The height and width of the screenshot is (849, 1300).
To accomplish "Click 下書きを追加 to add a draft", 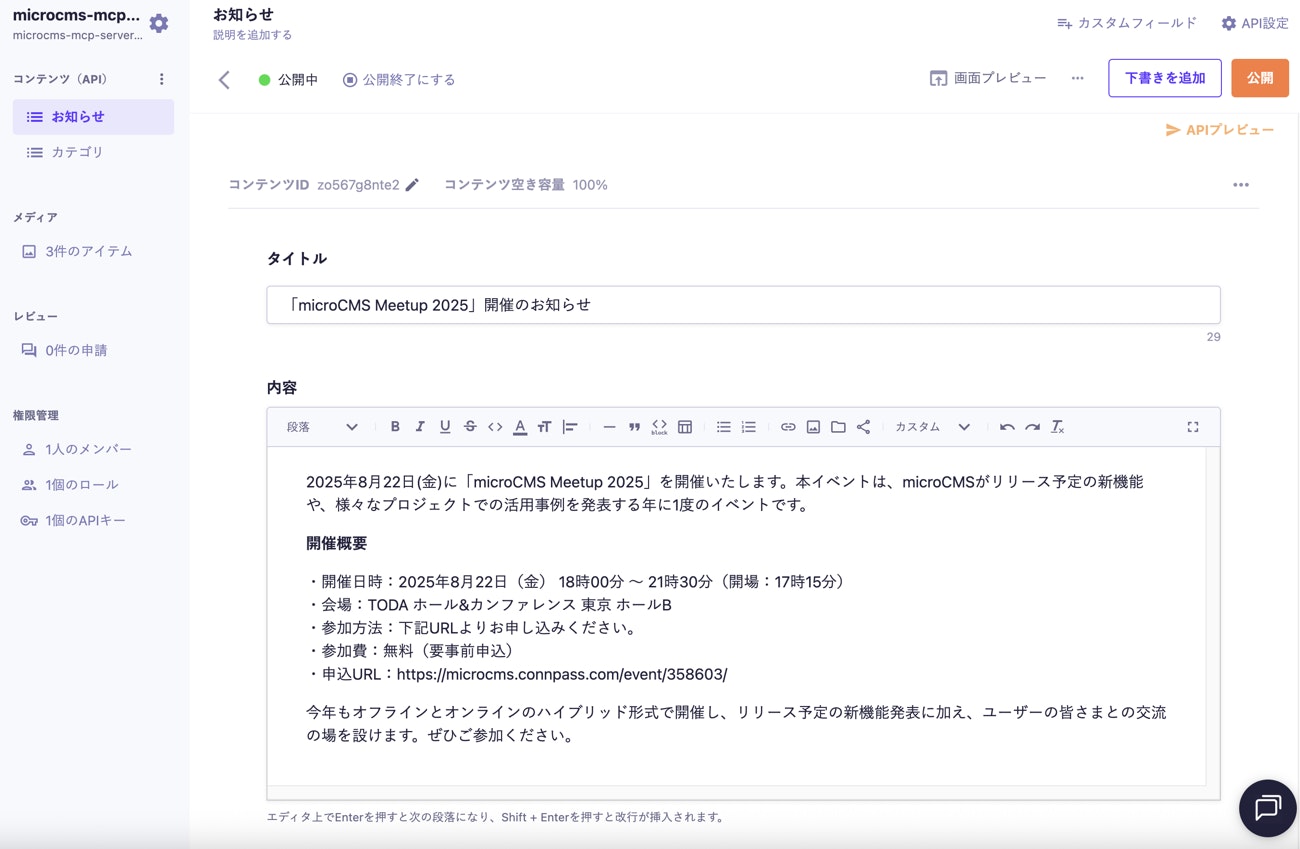I will click(x=1164, y=77).
